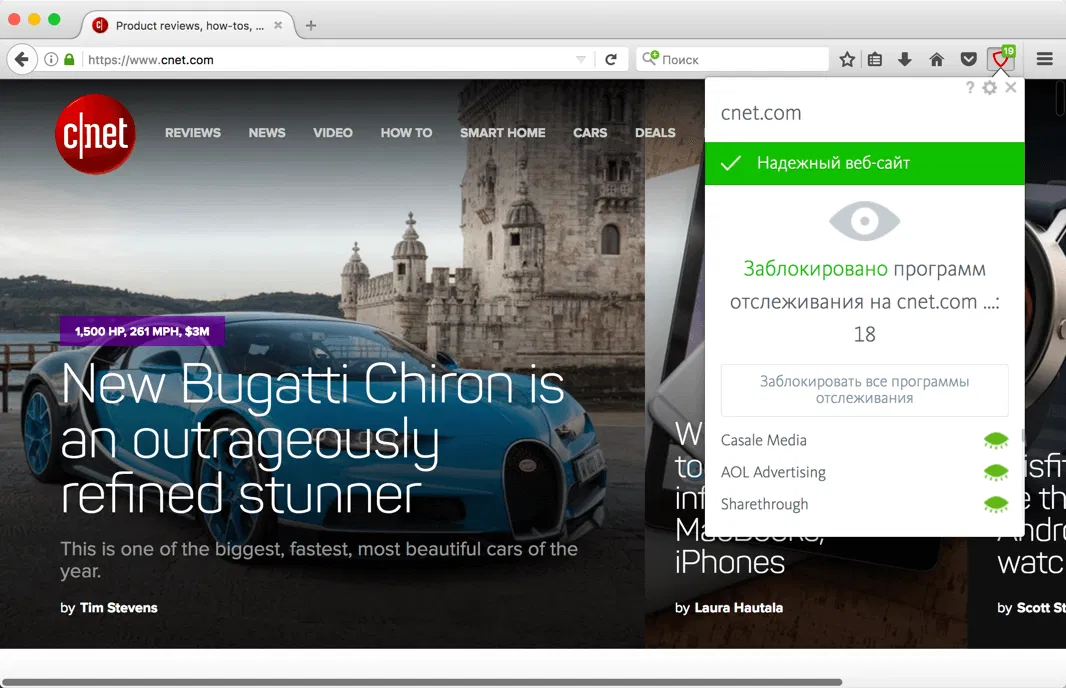Open the Pocket icon in toolbar

tap(968, 59)
